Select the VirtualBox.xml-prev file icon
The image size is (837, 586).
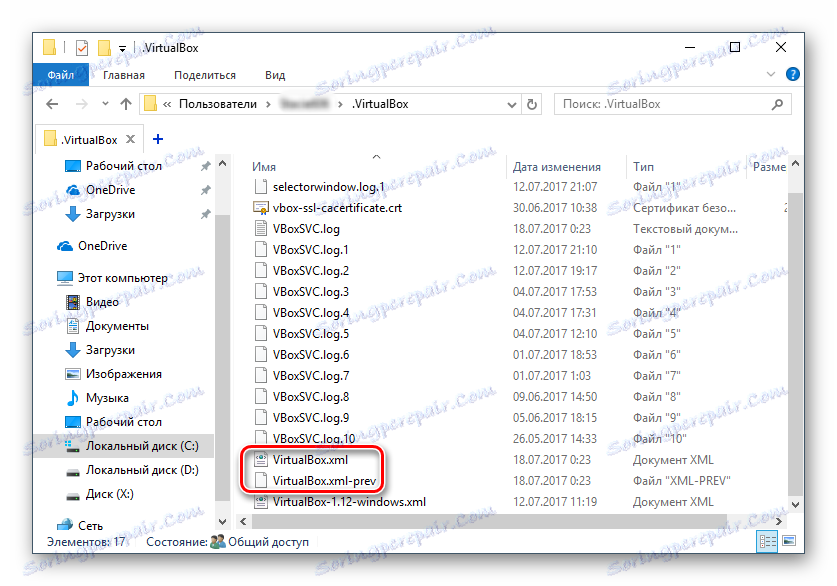click(260, 480)
